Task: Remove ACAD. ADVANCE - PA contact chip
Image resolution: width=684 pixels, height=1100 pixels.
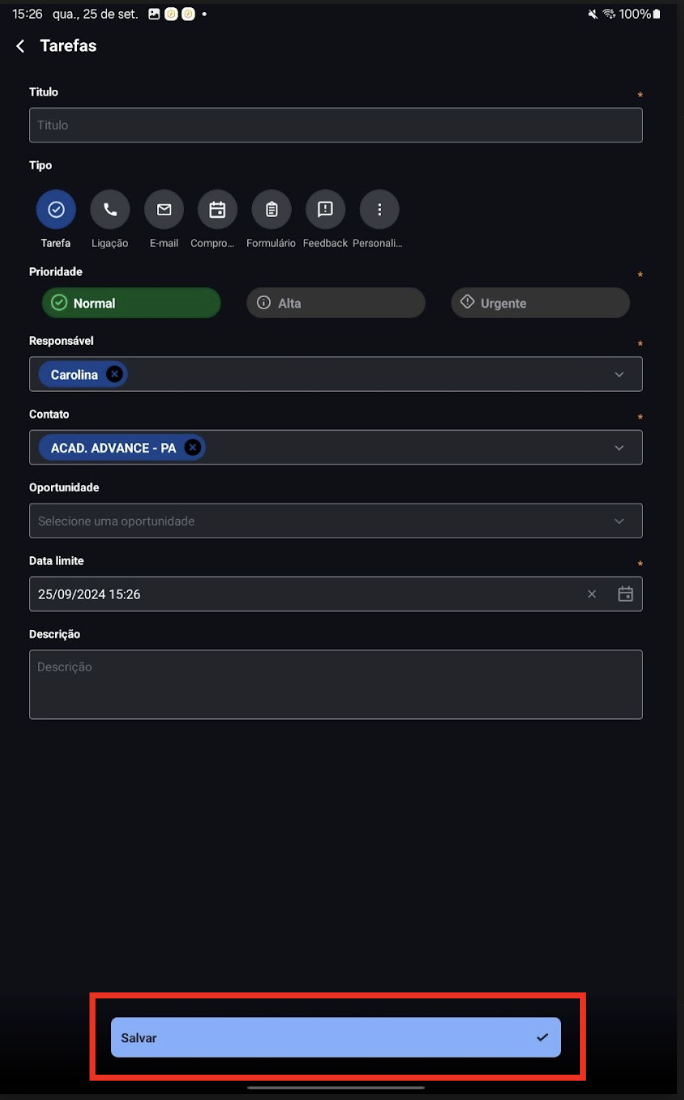Action: click(192, 448)
